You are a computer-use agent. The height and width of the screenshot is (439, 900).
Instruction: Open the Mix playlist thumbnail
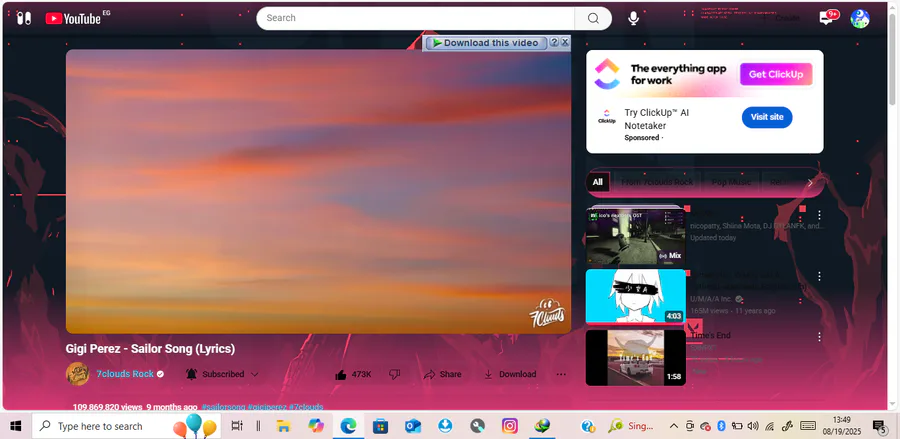click(635, 236)
